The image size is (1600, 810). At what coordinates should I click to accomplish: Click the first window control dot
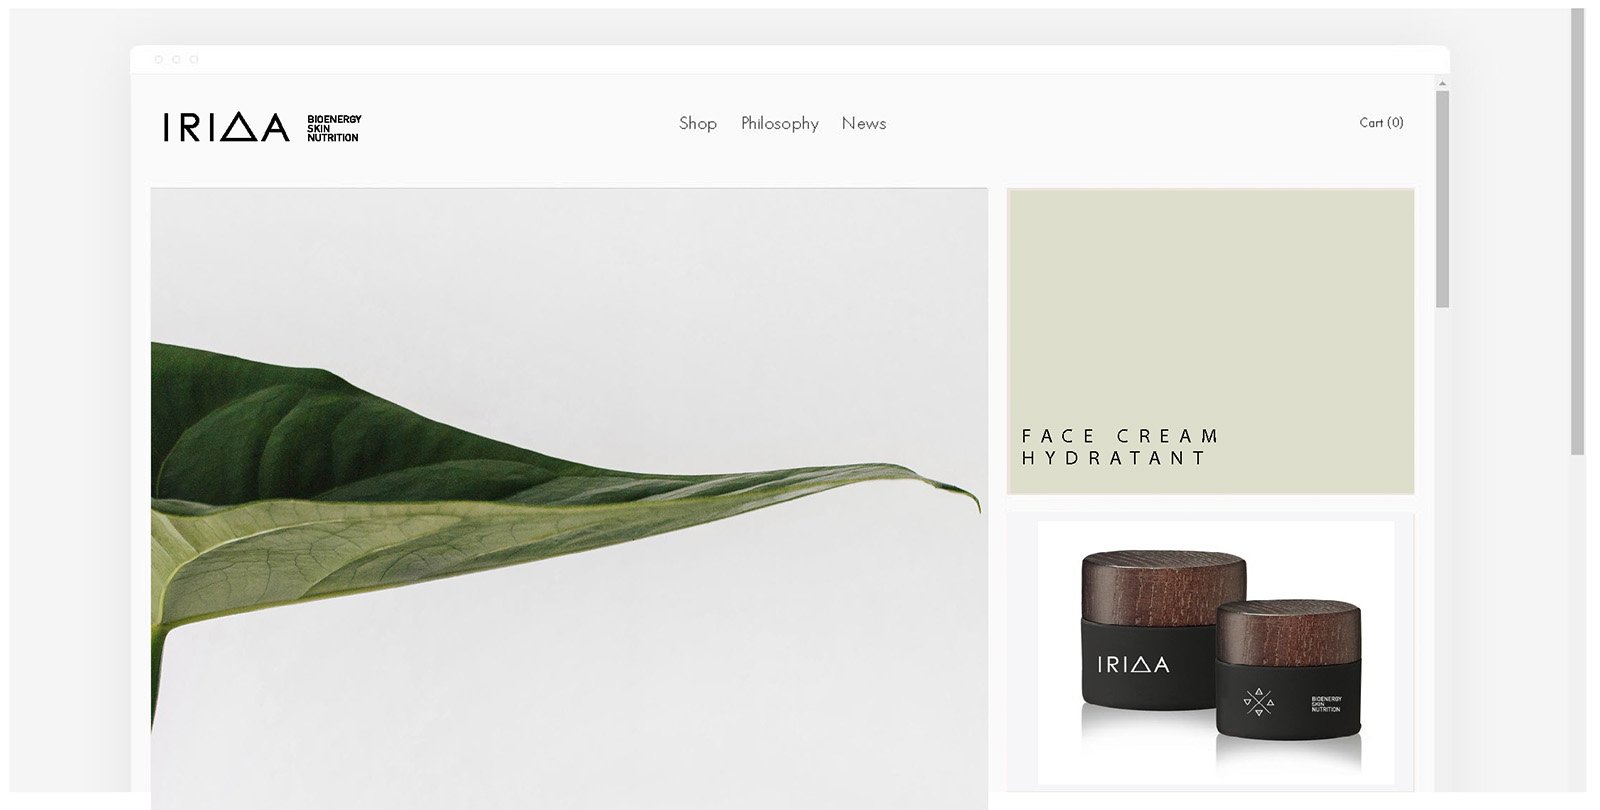tap(158, 59)
